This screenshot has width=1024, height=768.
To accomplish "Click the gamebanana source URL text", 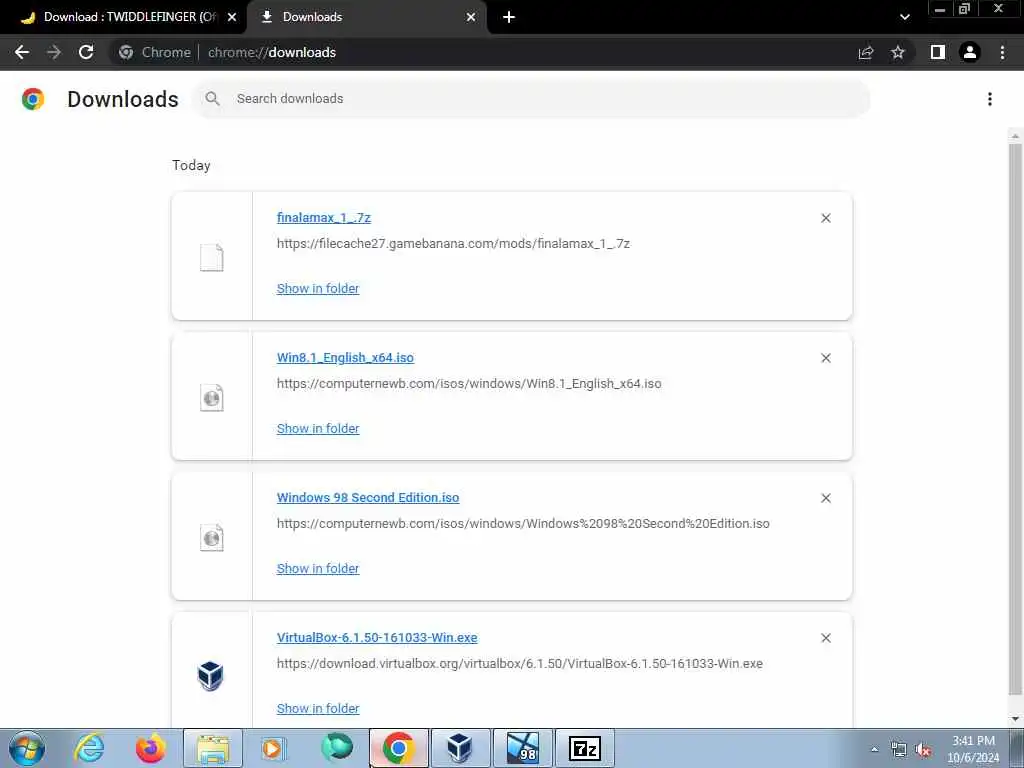I will point(453,244).
